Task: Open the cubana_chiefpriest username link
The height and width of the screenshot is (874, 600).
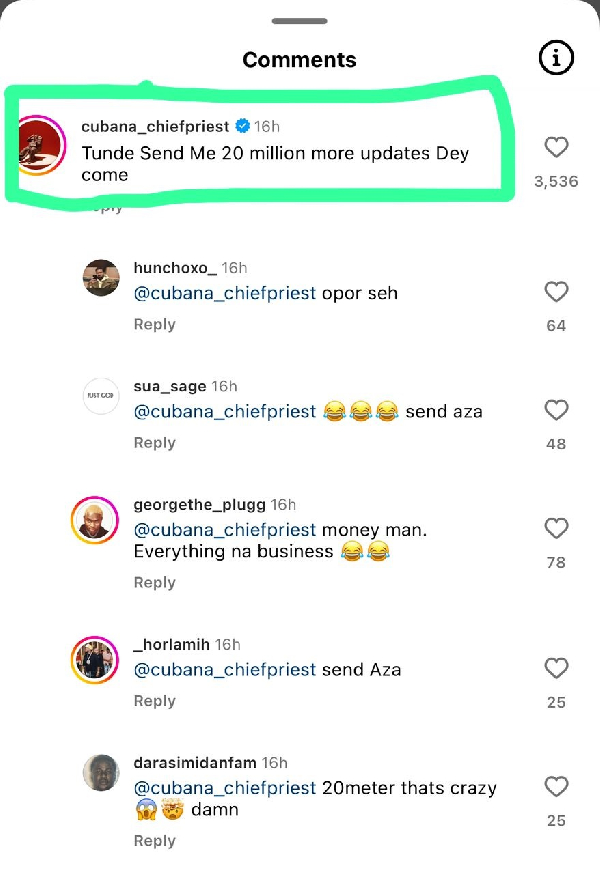Action: coord(154,127)
